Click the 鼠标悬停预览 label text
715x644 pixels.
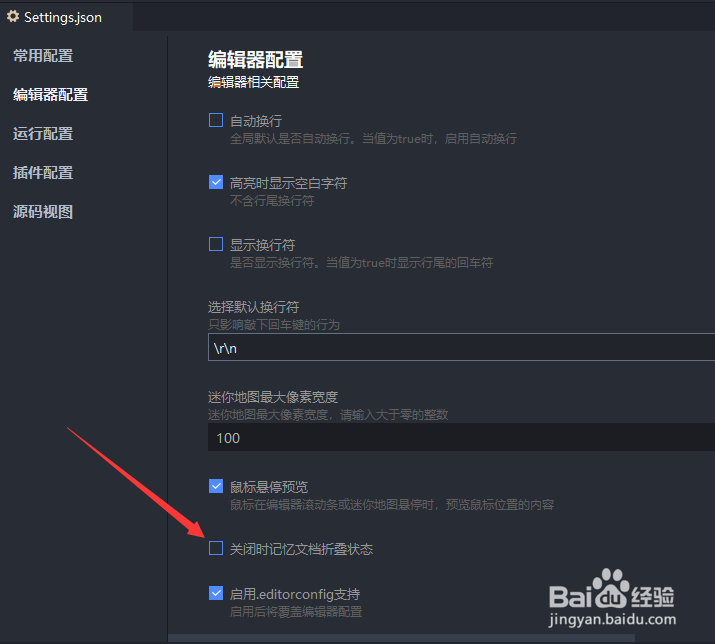point(269,487)
